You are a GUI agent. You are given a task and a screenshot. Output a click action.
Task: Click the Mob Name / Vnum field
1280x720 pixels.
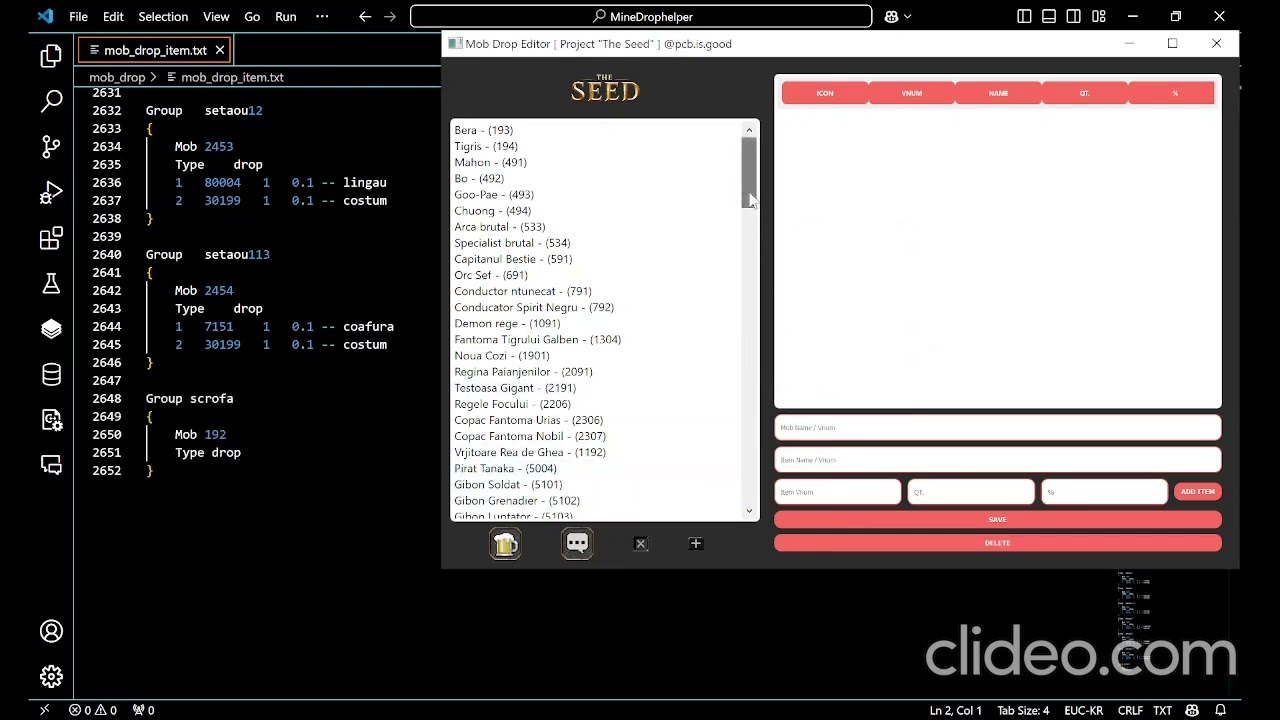[x=997, y=428]
